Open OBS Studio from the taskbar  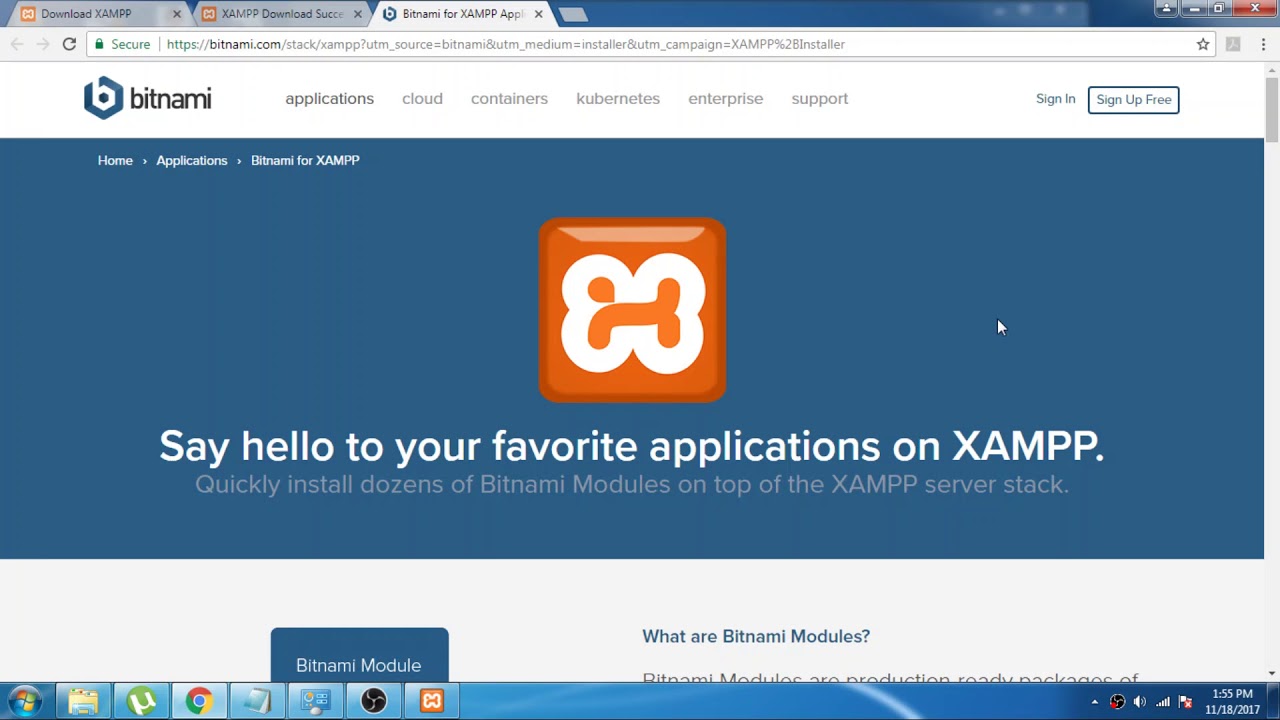pos(373,701)
